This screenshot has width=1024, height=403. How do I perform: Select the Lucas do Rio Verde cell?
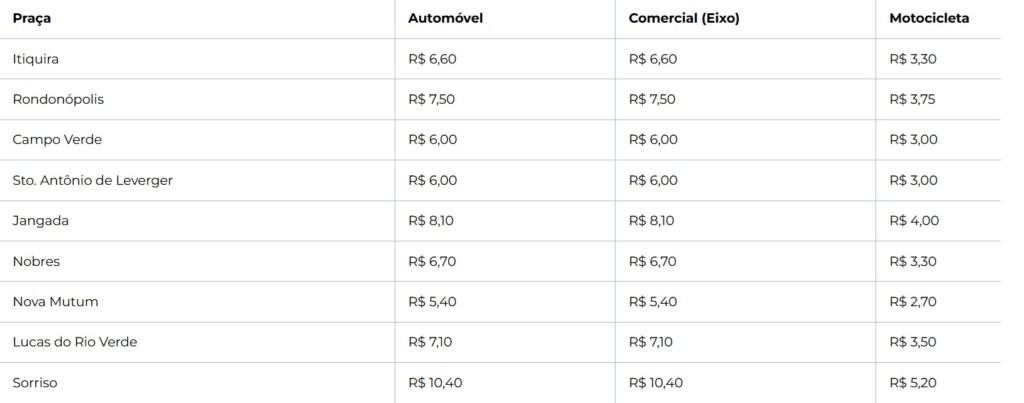coord(75,342)
